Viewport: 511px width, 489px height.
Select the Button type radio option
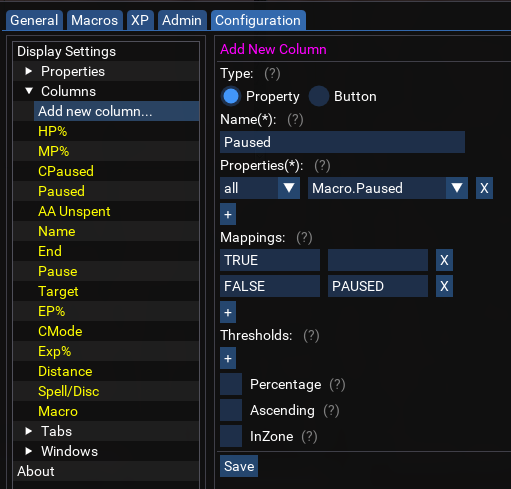(x=319, y=96)
